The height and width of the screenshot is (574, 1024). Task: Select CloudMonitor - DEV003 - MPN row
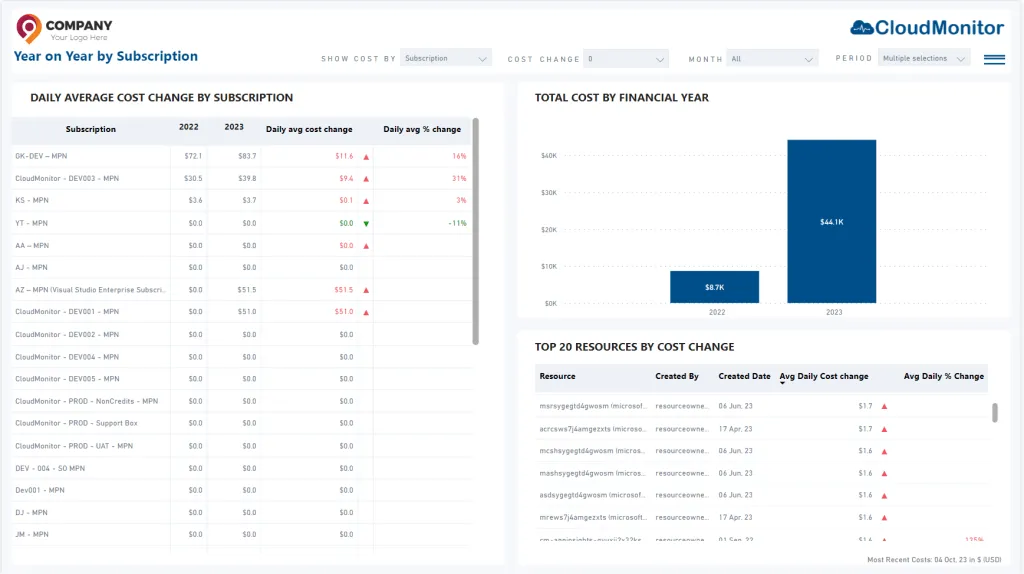241,178
